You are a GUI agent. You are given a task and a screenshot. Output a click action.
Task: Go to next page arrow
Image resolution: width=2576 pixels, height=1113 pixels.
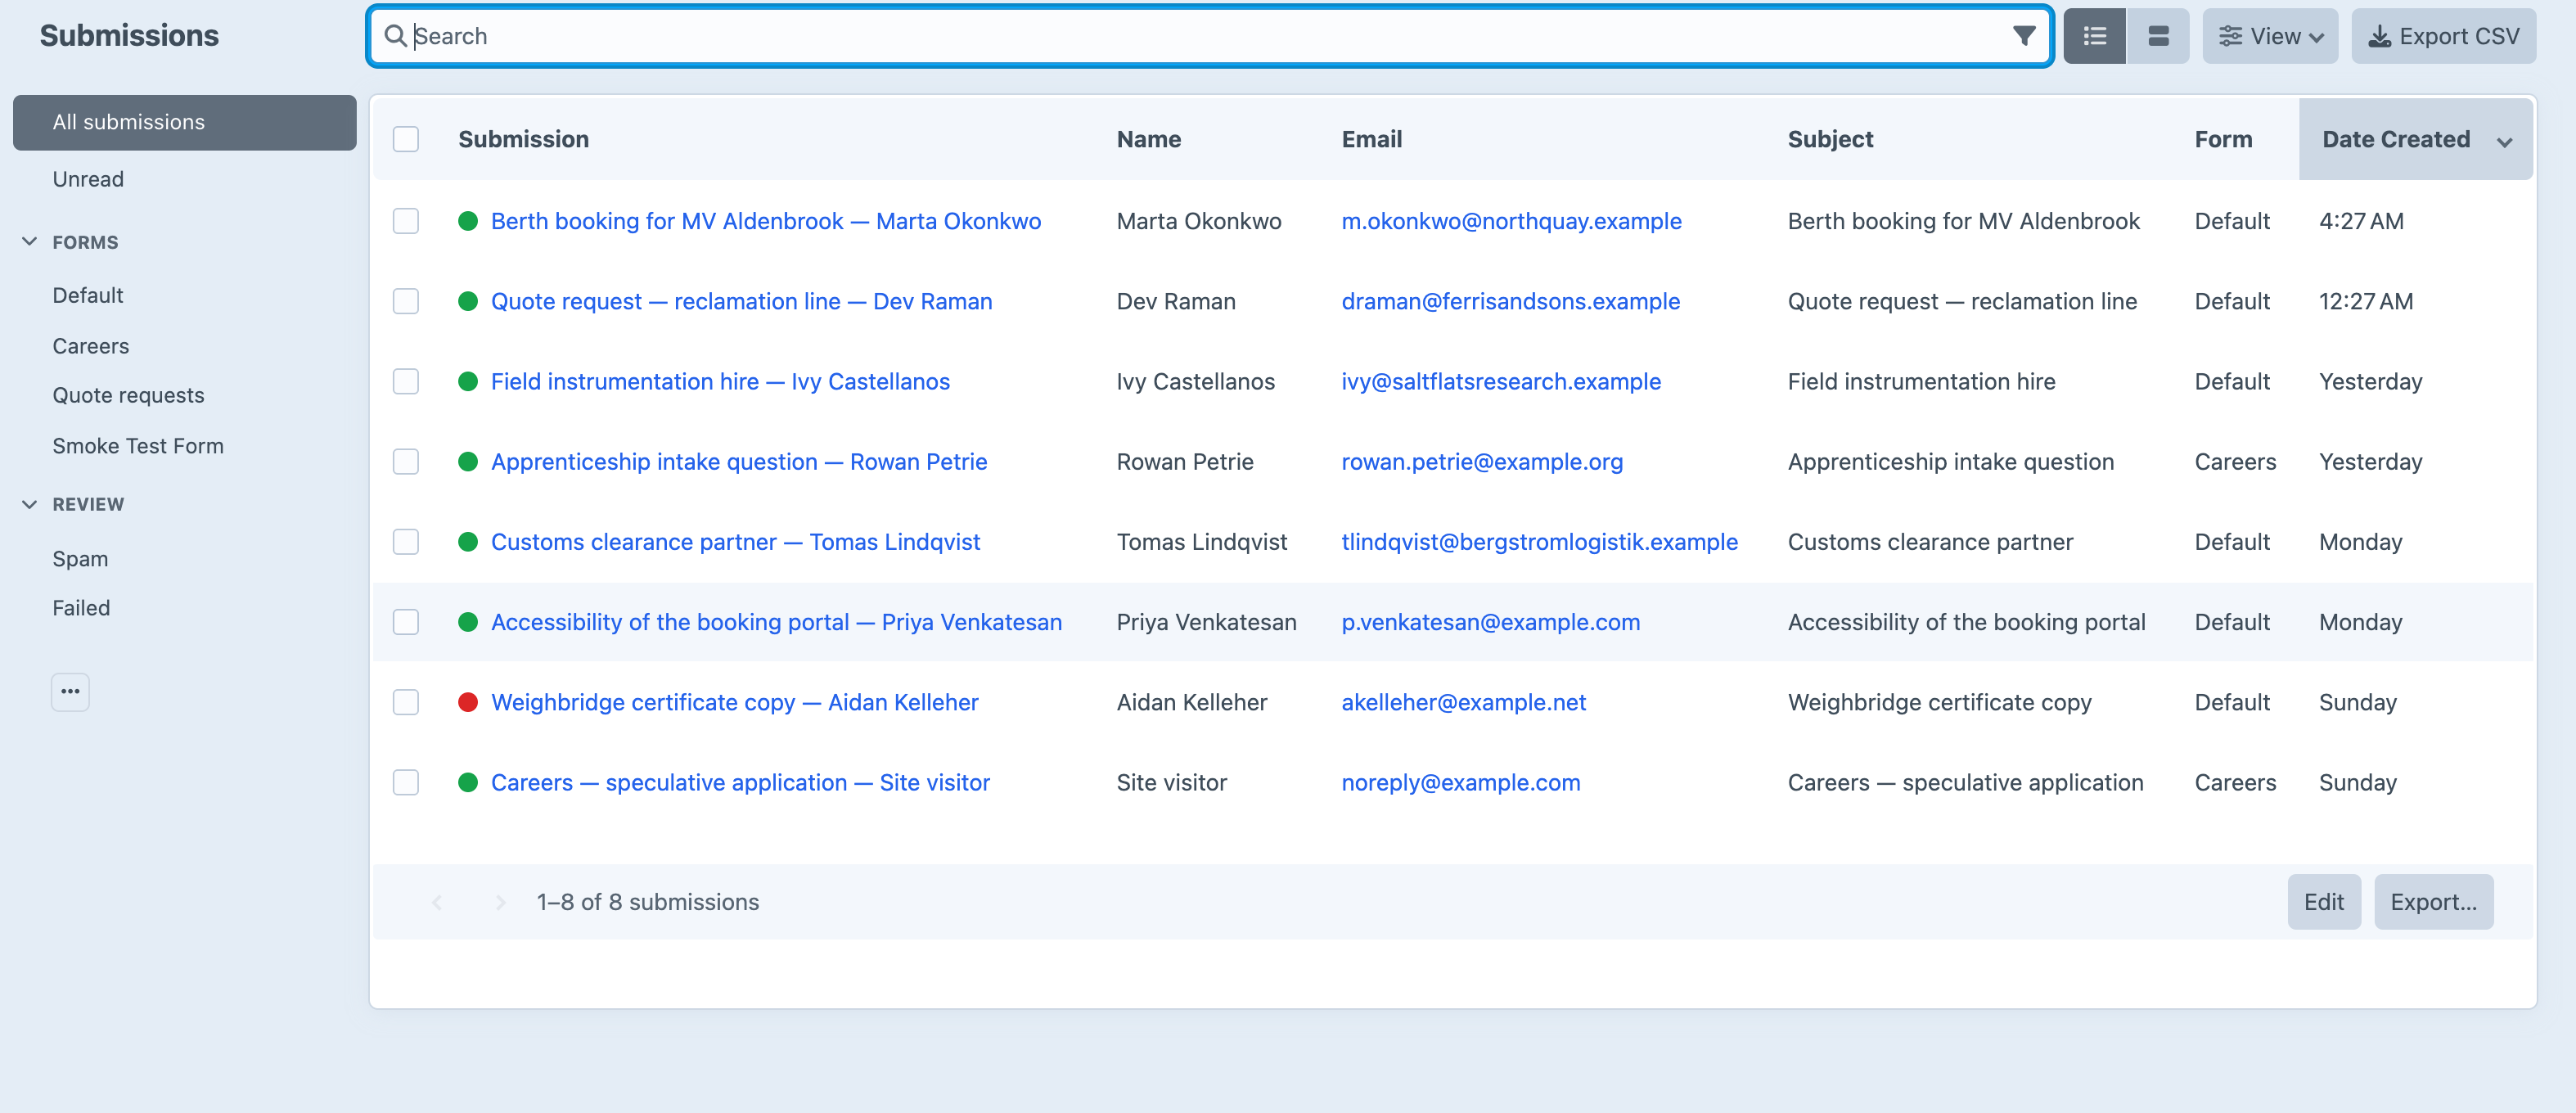[x=500, y=902]
